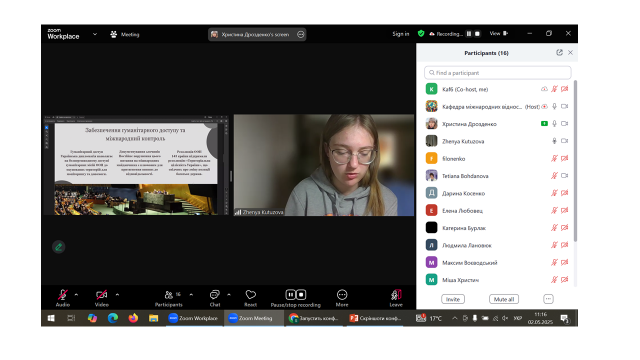Image resolution: width=640 pixels, height=360 pixels.
Task: Click the Mute all button
Action: tap(504, 299)
